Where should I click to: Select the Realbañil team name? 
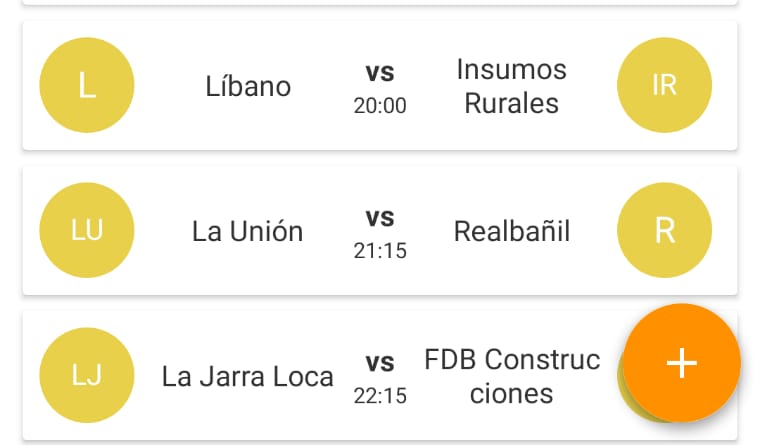512,231
